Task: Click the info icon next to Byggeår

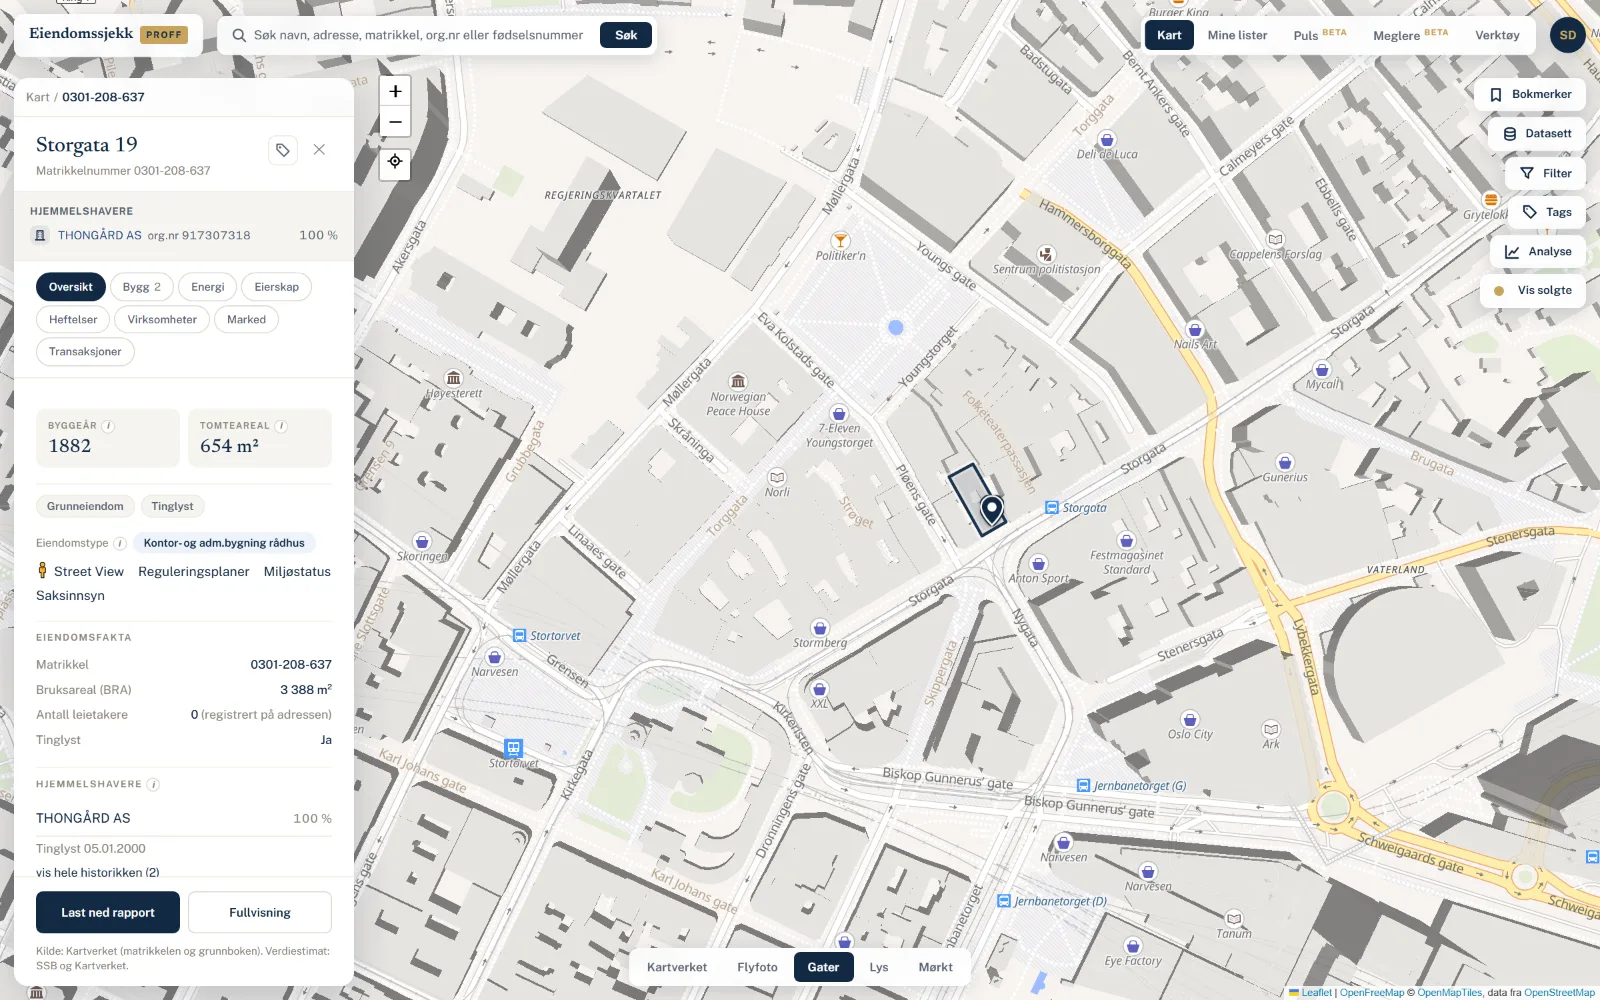Action: tap(108, 426)
